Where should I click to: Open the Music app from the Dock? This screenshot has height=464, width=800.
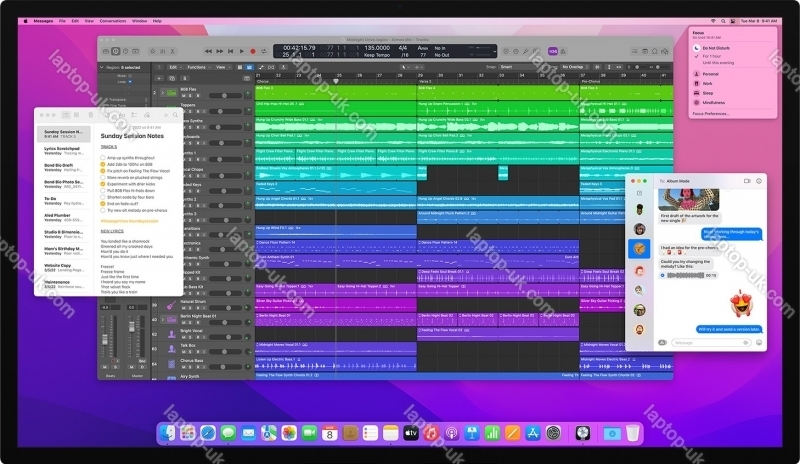tap(431, 432)
